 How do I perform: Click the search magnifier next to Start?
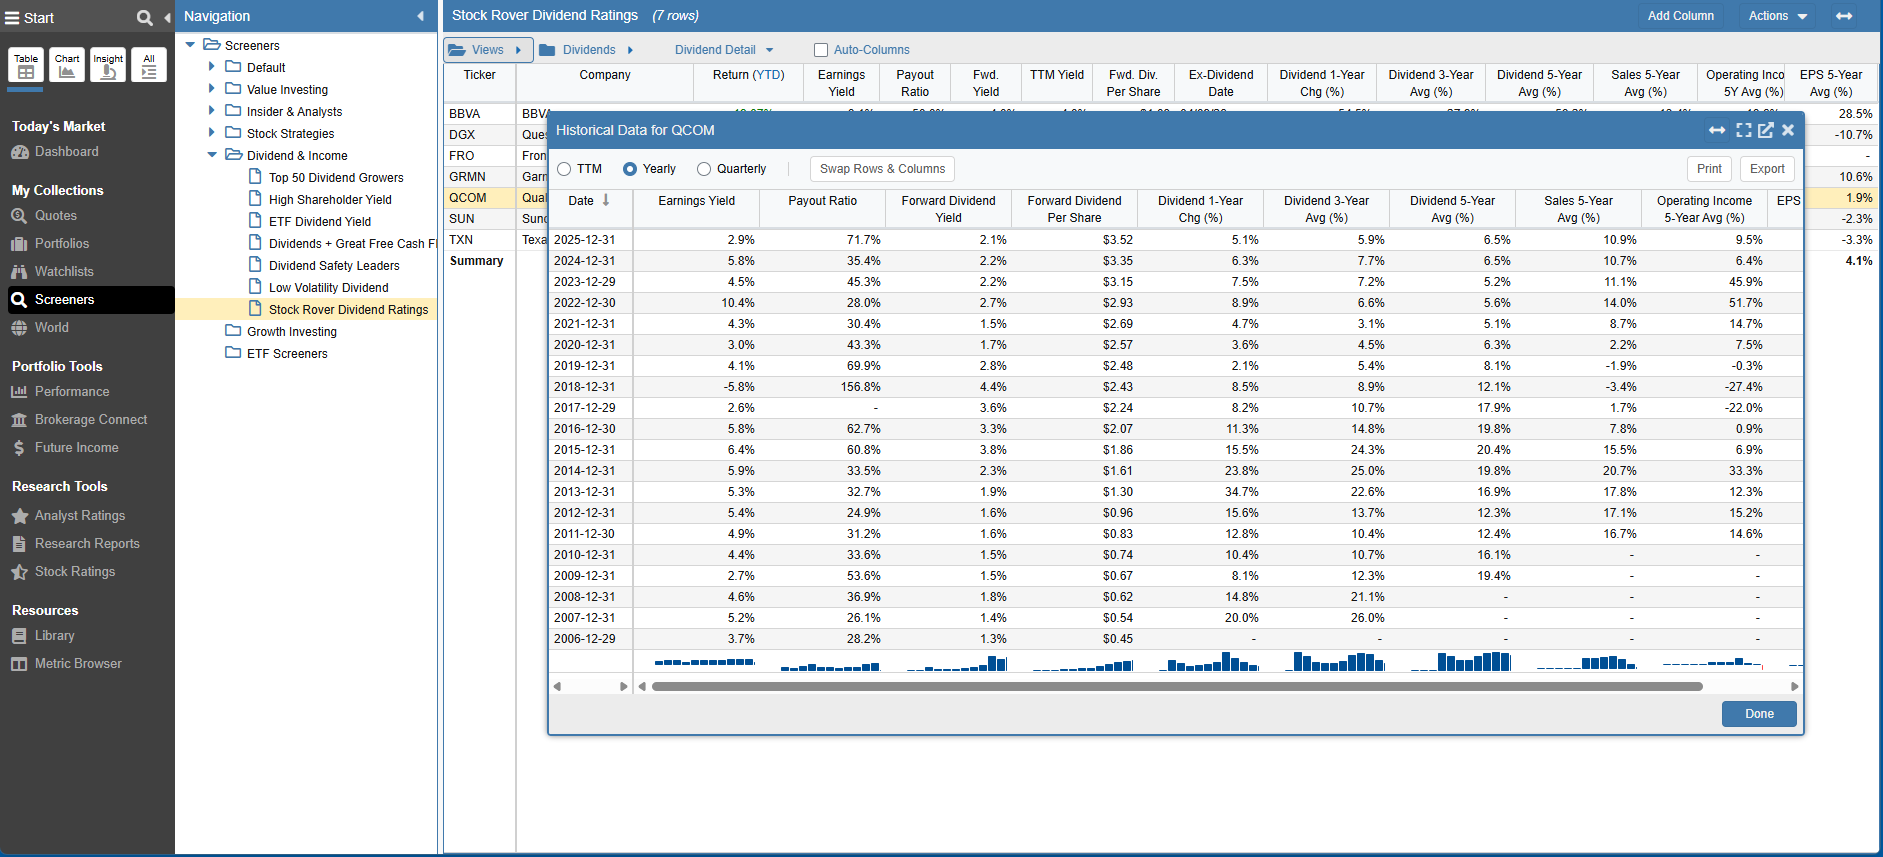click(x=144, y=18)
